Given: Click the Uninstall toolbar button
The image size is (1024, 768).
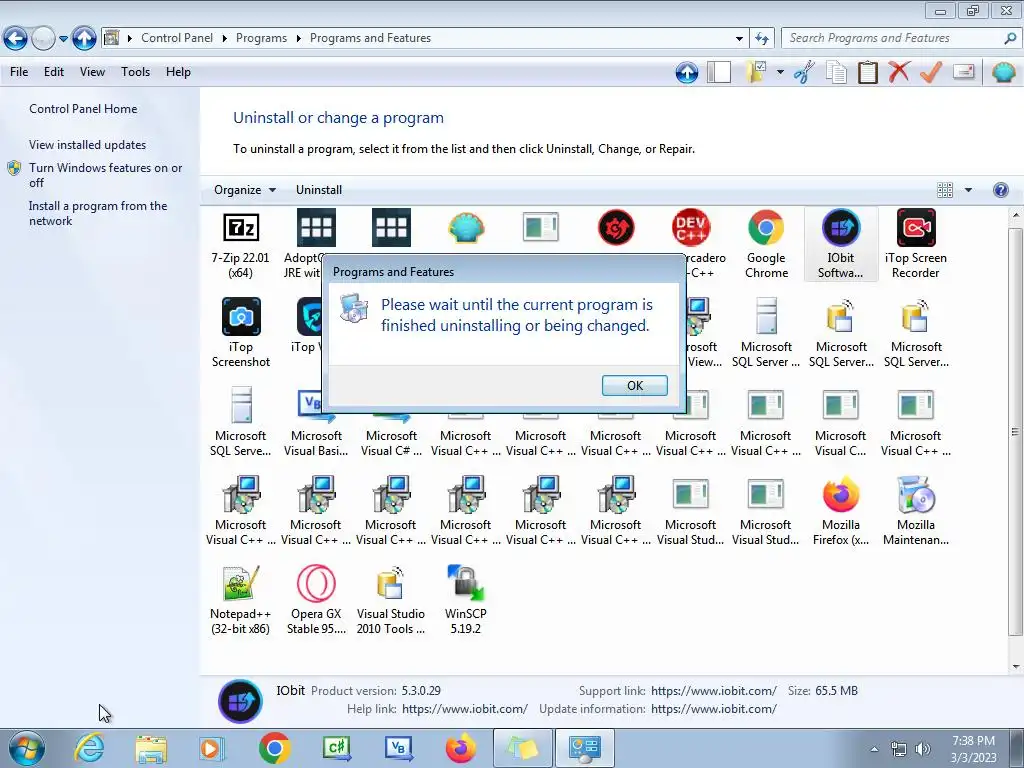Looking at the screenshot, I should click(319, 190).
